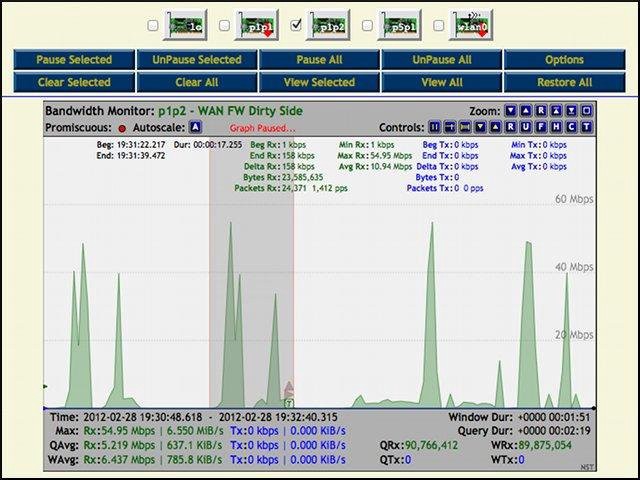Click the Controls up-arrow icon
Viewport: 640px width, 480px height.
496,127
